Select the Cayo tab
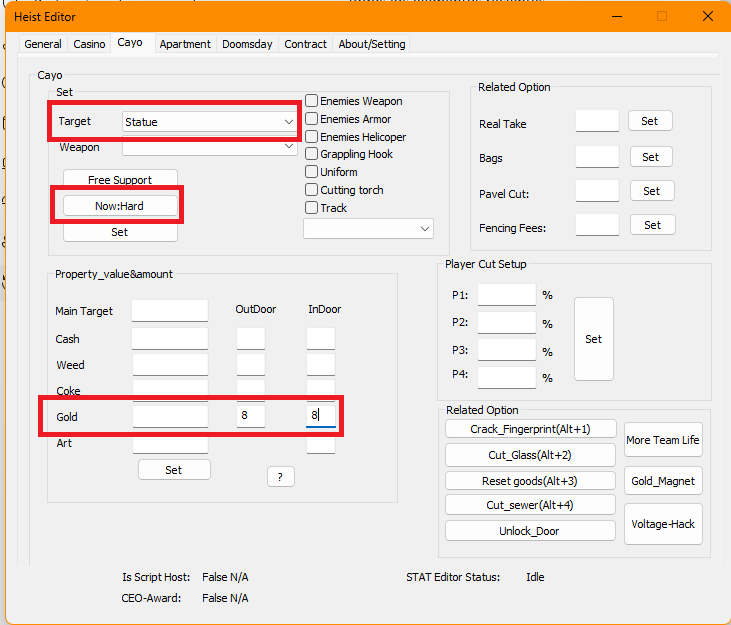The height and width of the screenshot is (625, 731). (130, 42)
